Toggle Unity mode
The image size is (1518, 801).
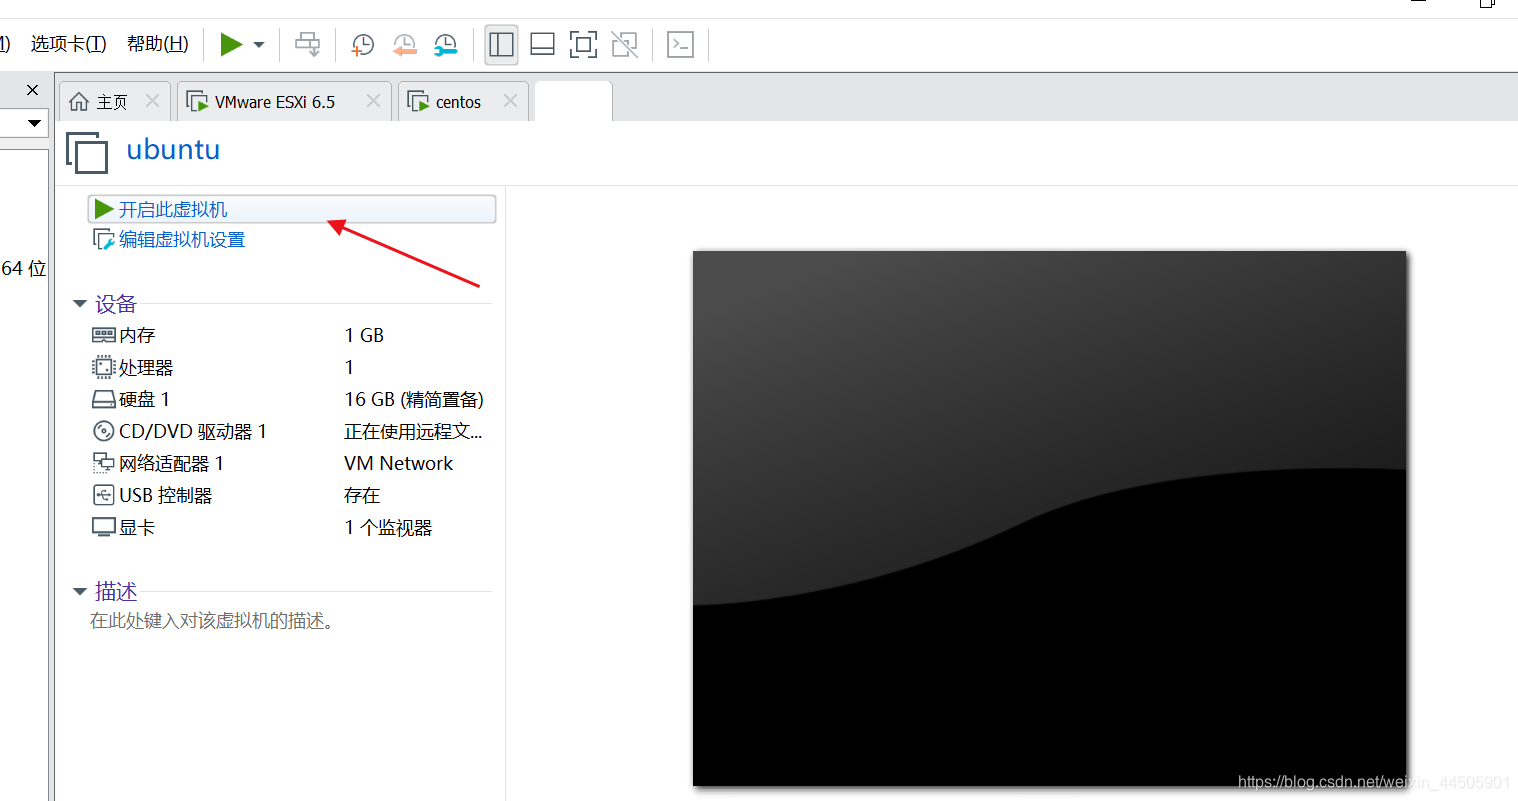coord(624,44)
